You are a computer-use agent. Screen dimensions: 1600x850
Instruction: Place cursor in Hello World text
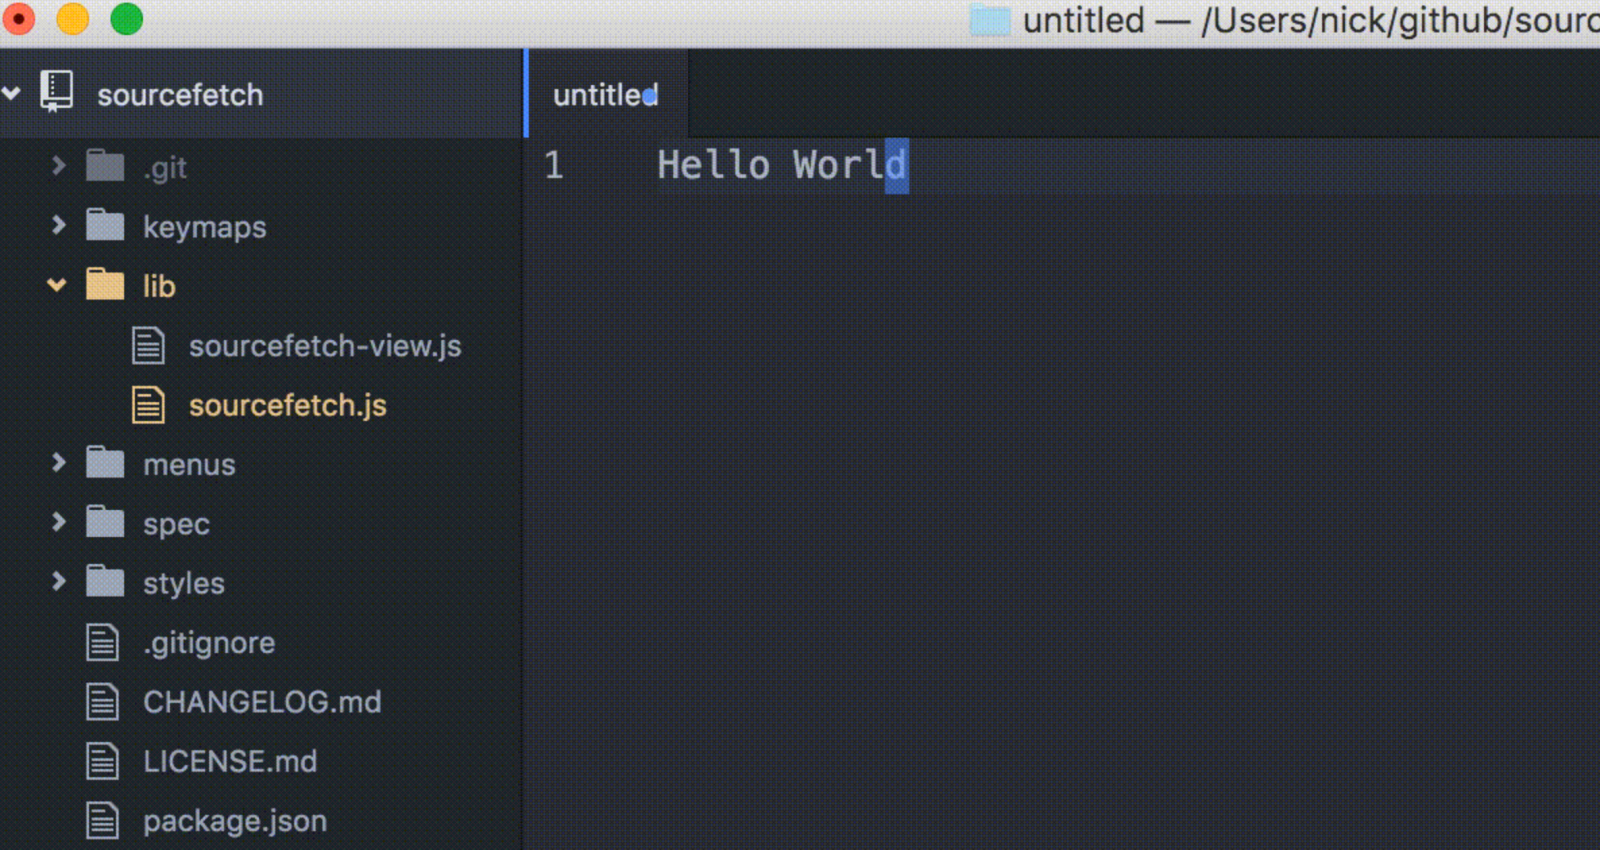[x=781, y=165]
